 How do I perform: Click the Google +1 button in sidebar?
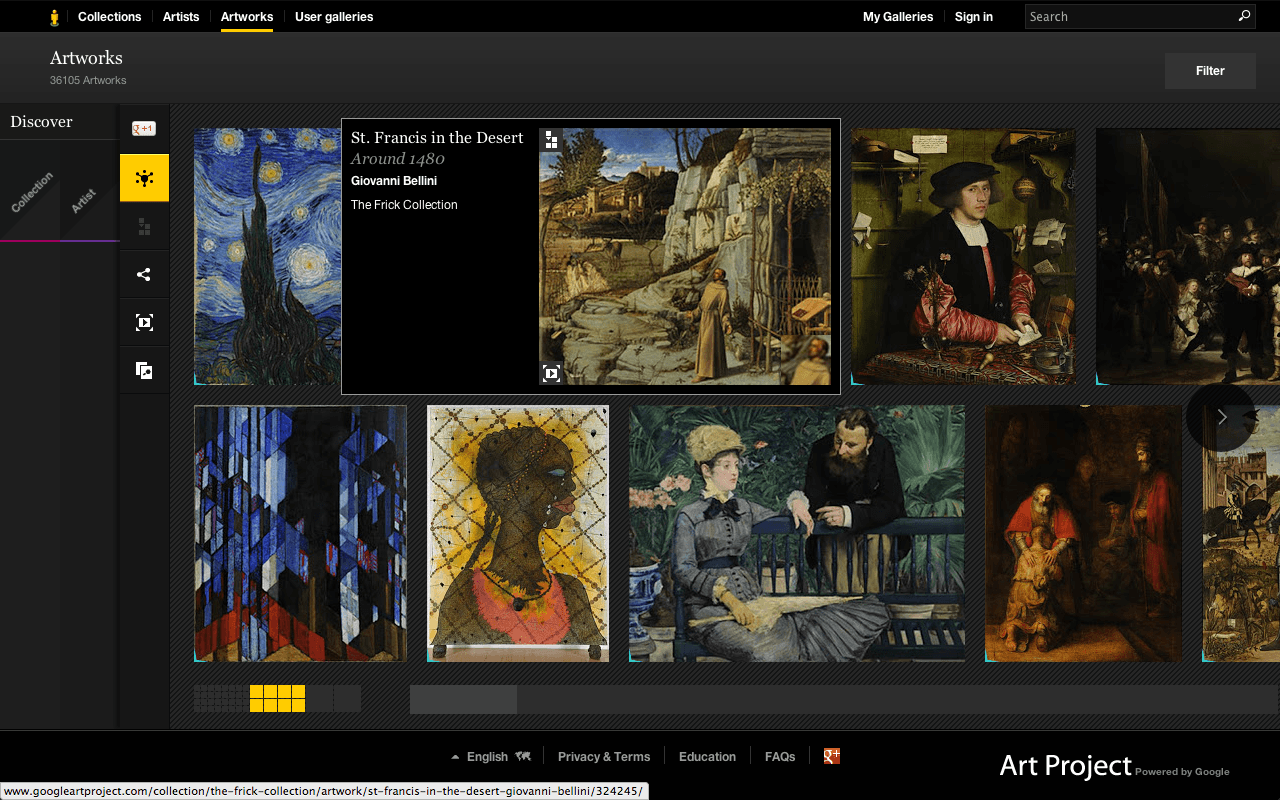tap(144, 128)
